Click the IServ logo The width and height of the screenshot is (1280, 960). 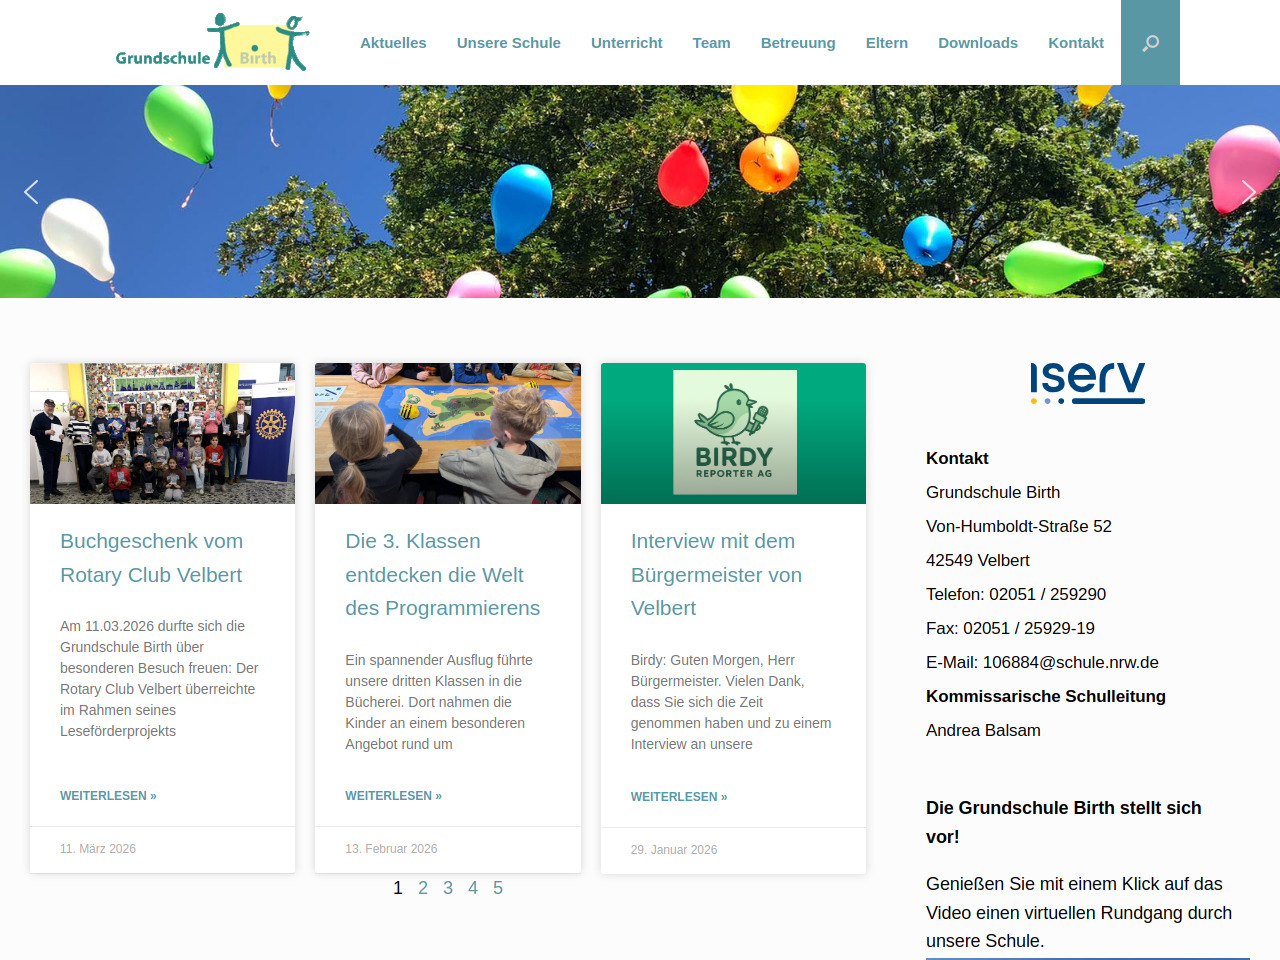pyautogui.click(x=1087, y=382)
